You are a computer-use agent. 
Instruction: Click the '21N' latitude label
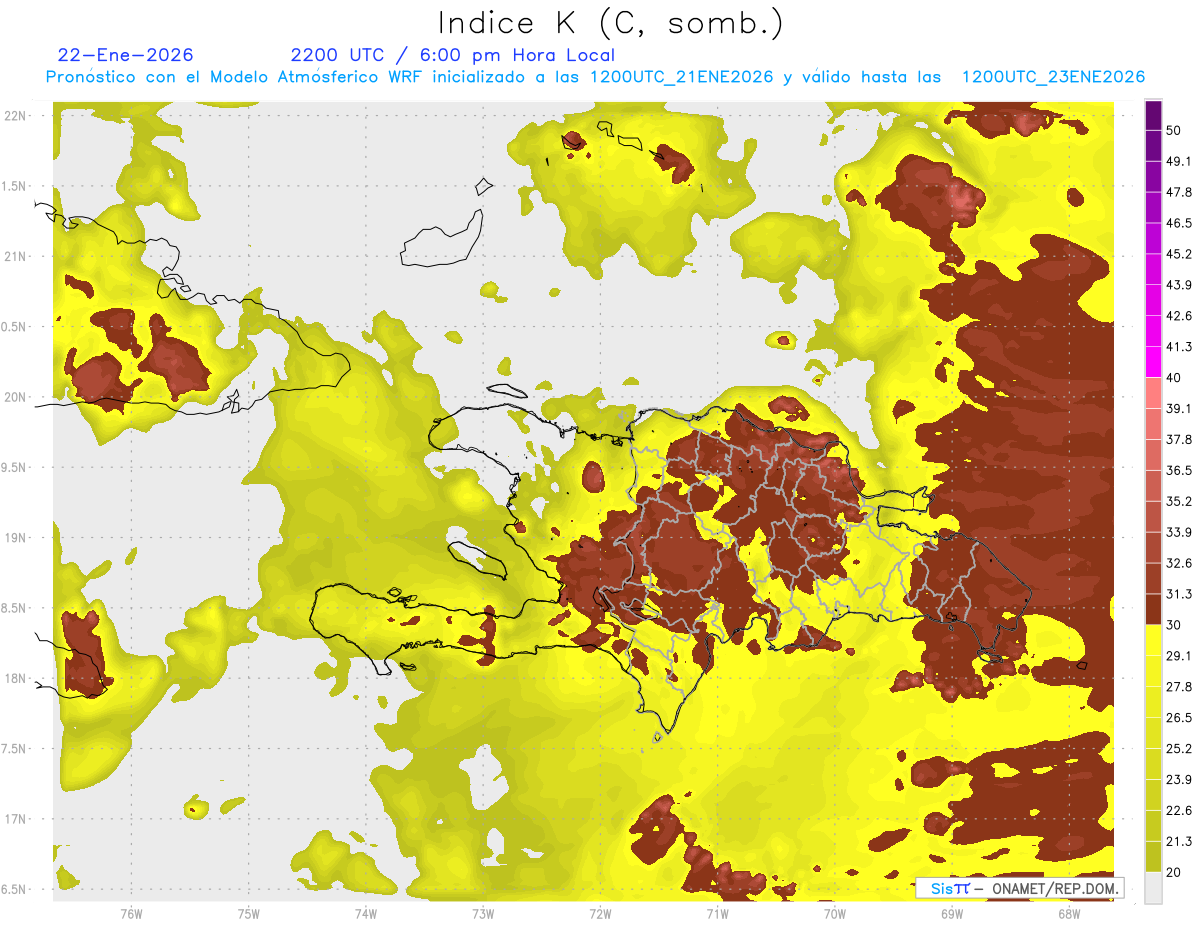coord(16,257)
